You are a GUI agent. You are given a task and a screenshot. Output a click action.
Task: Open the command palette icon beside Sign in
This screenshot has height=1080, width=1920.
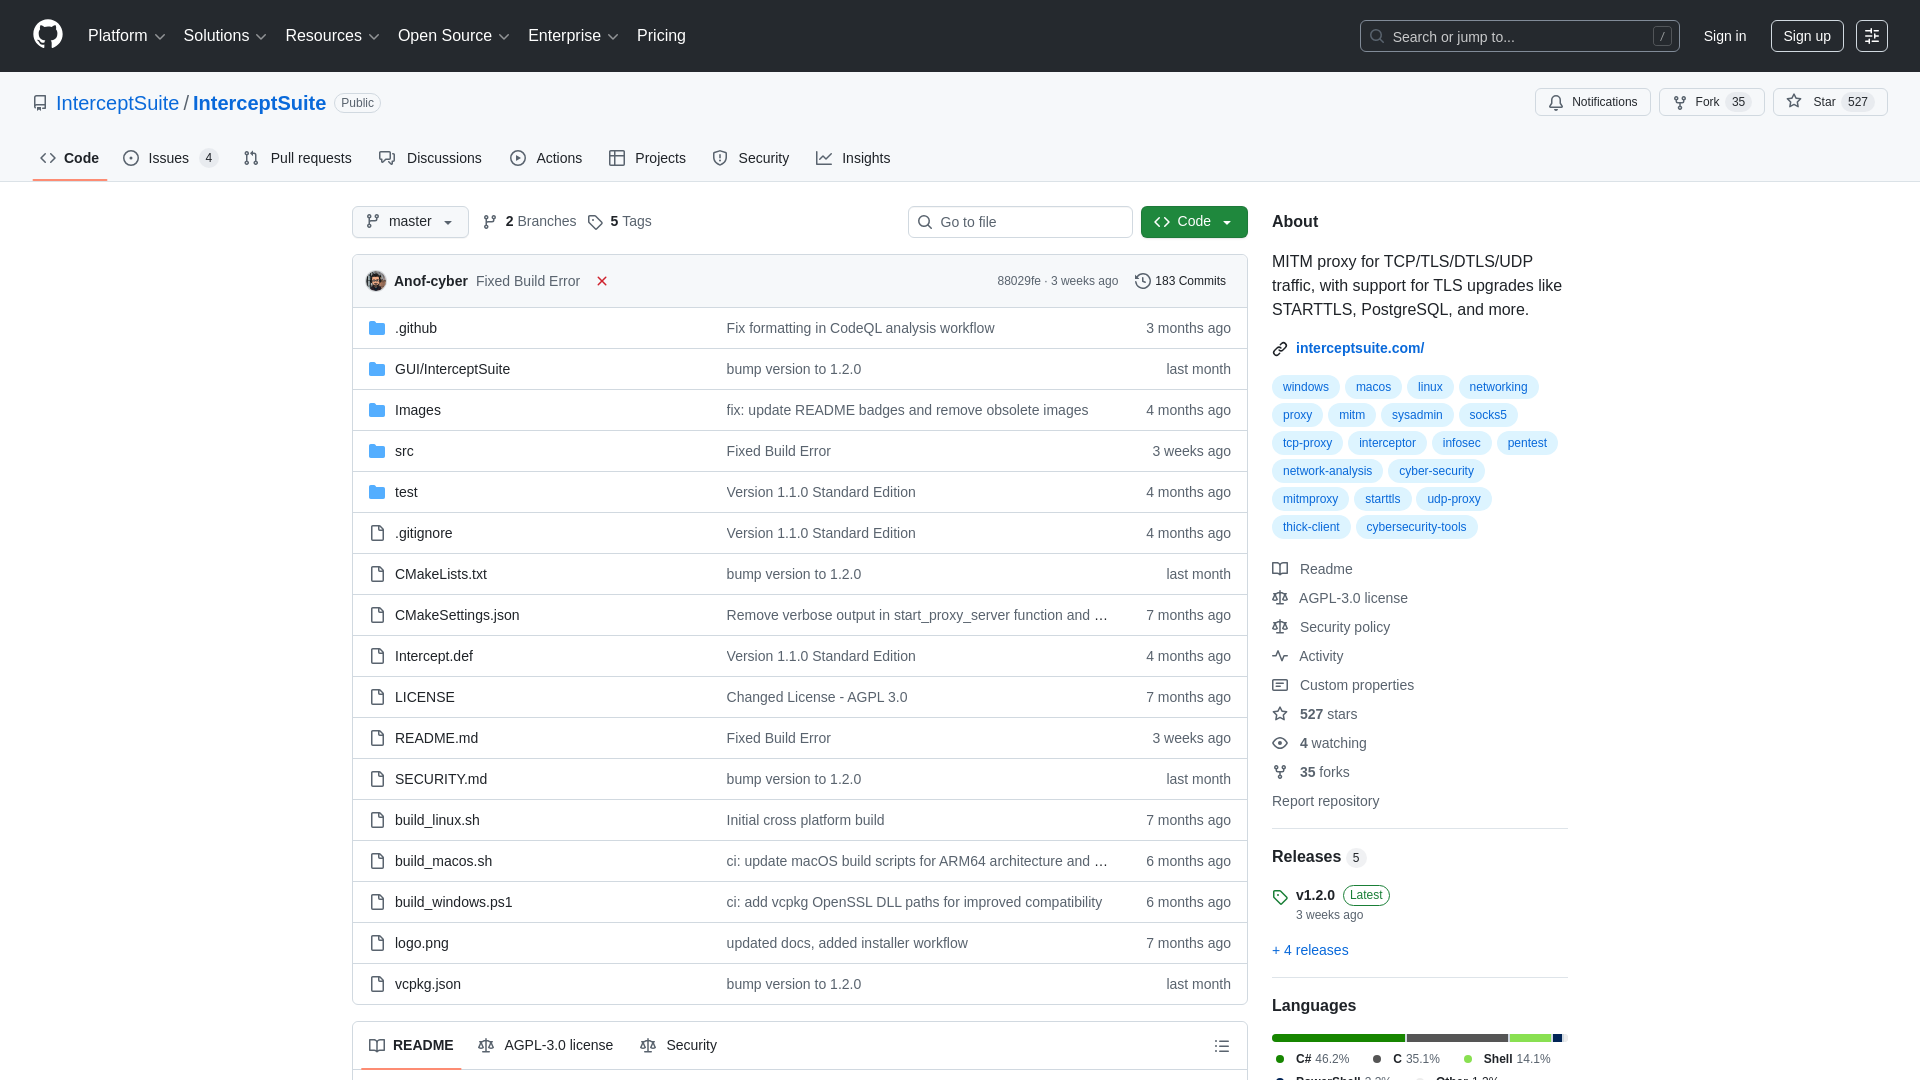1872,36
